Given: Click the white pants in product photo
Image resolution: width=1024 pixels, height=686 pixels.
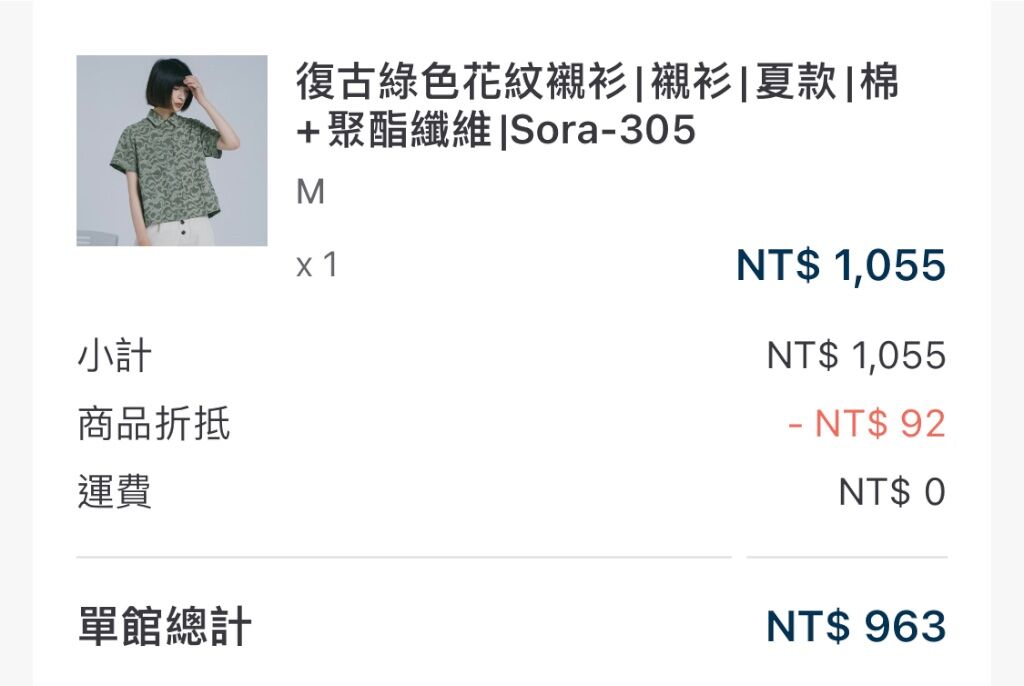Looking at the screenshot, I should (180, 233).
